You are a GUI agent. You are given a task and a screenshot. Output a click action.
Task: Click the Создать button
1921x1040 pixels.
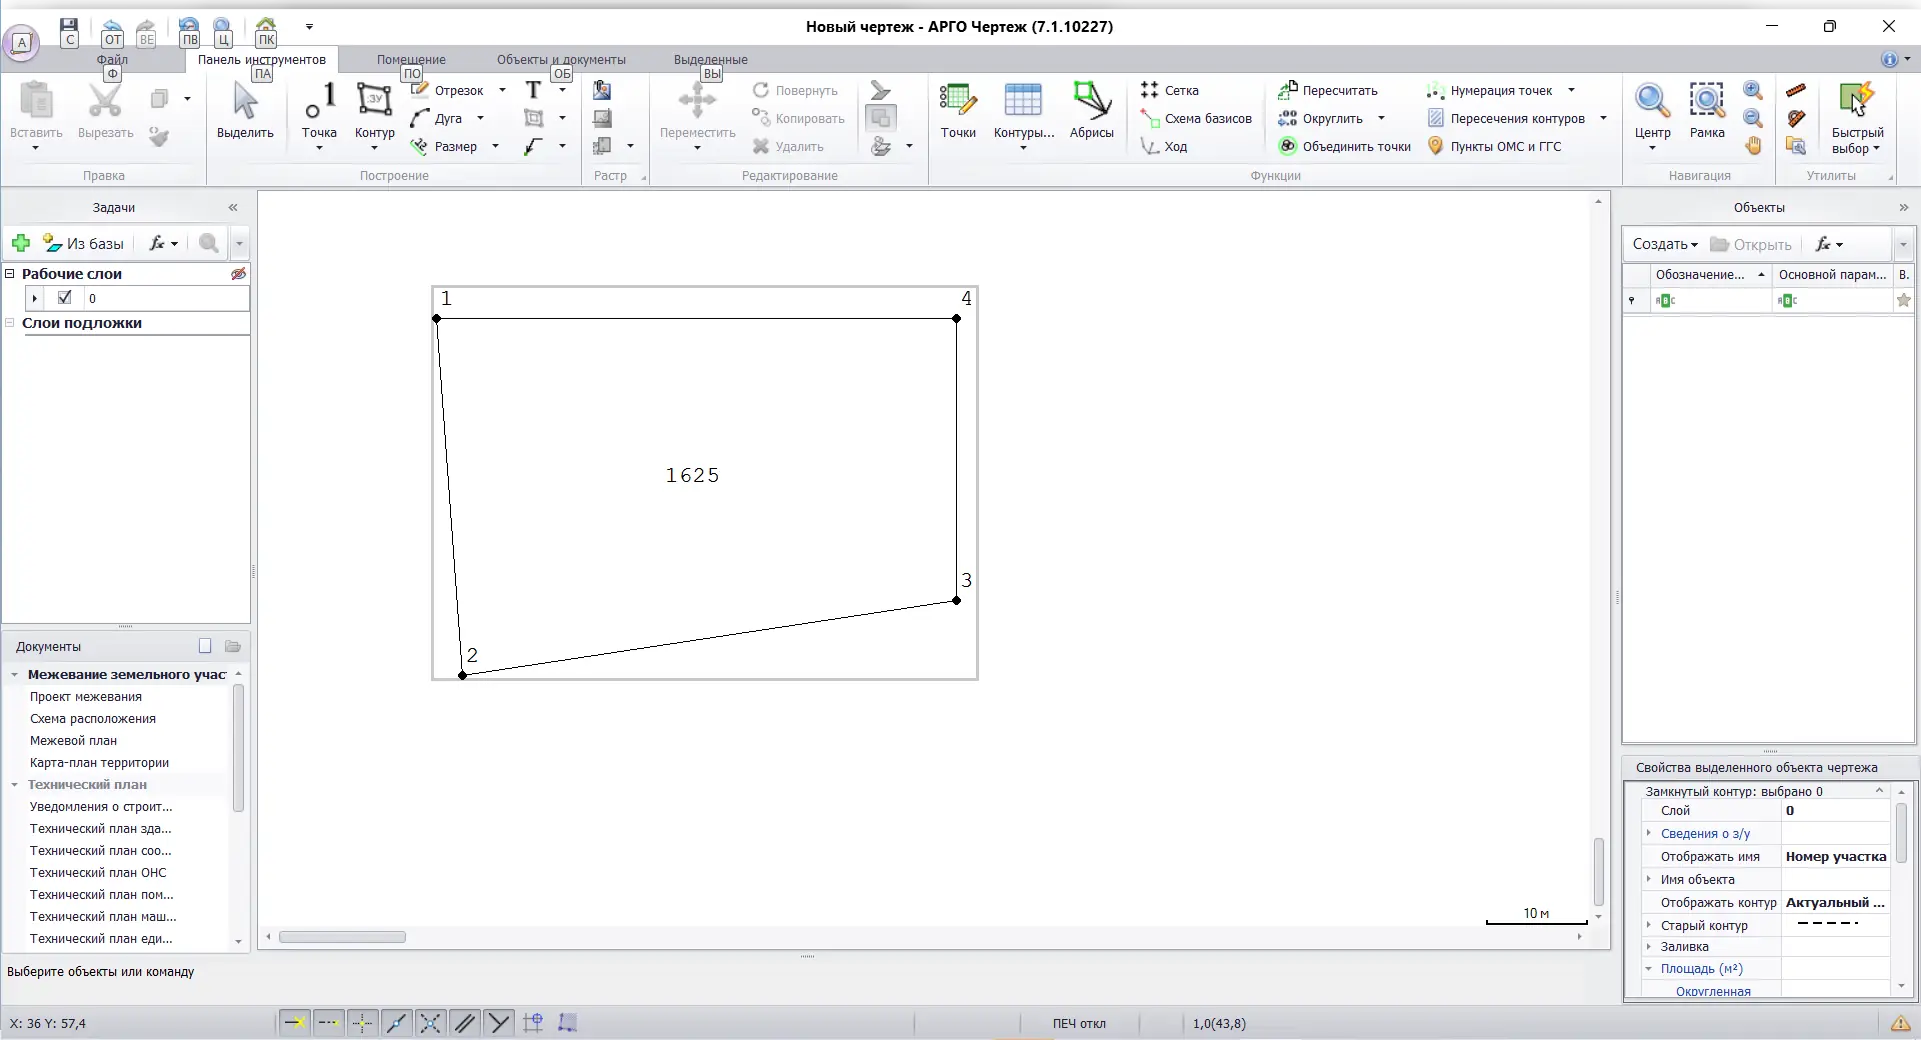tap(1665, 244)
